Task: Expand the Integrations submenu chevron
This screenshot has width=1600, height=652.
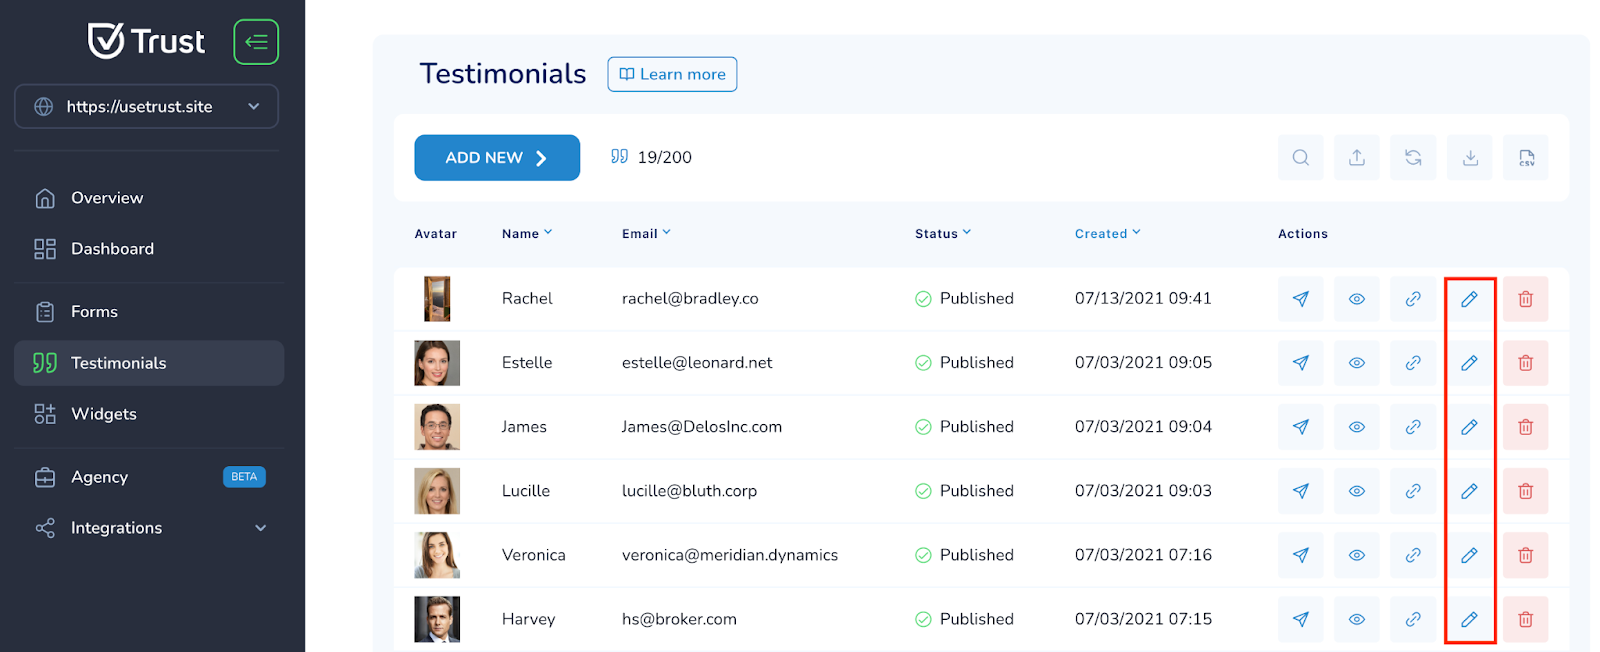Action: click(261, 528)
